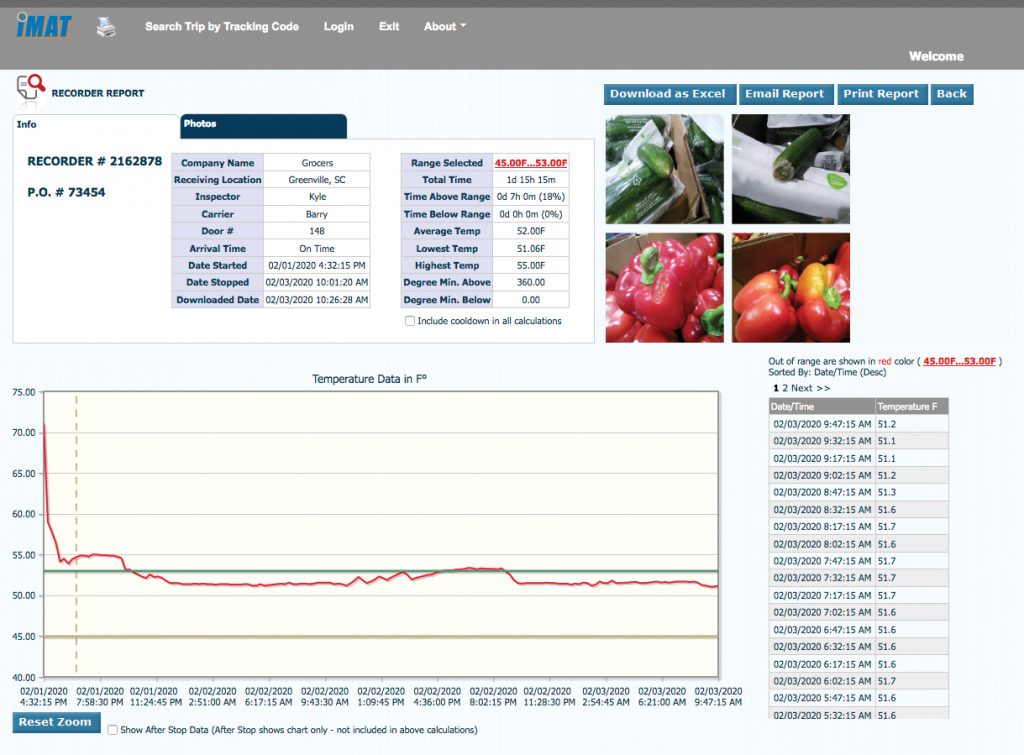Open the red and yellow peppers photo
Viewport: 1024px width, 755px height.
click(790, 288)
